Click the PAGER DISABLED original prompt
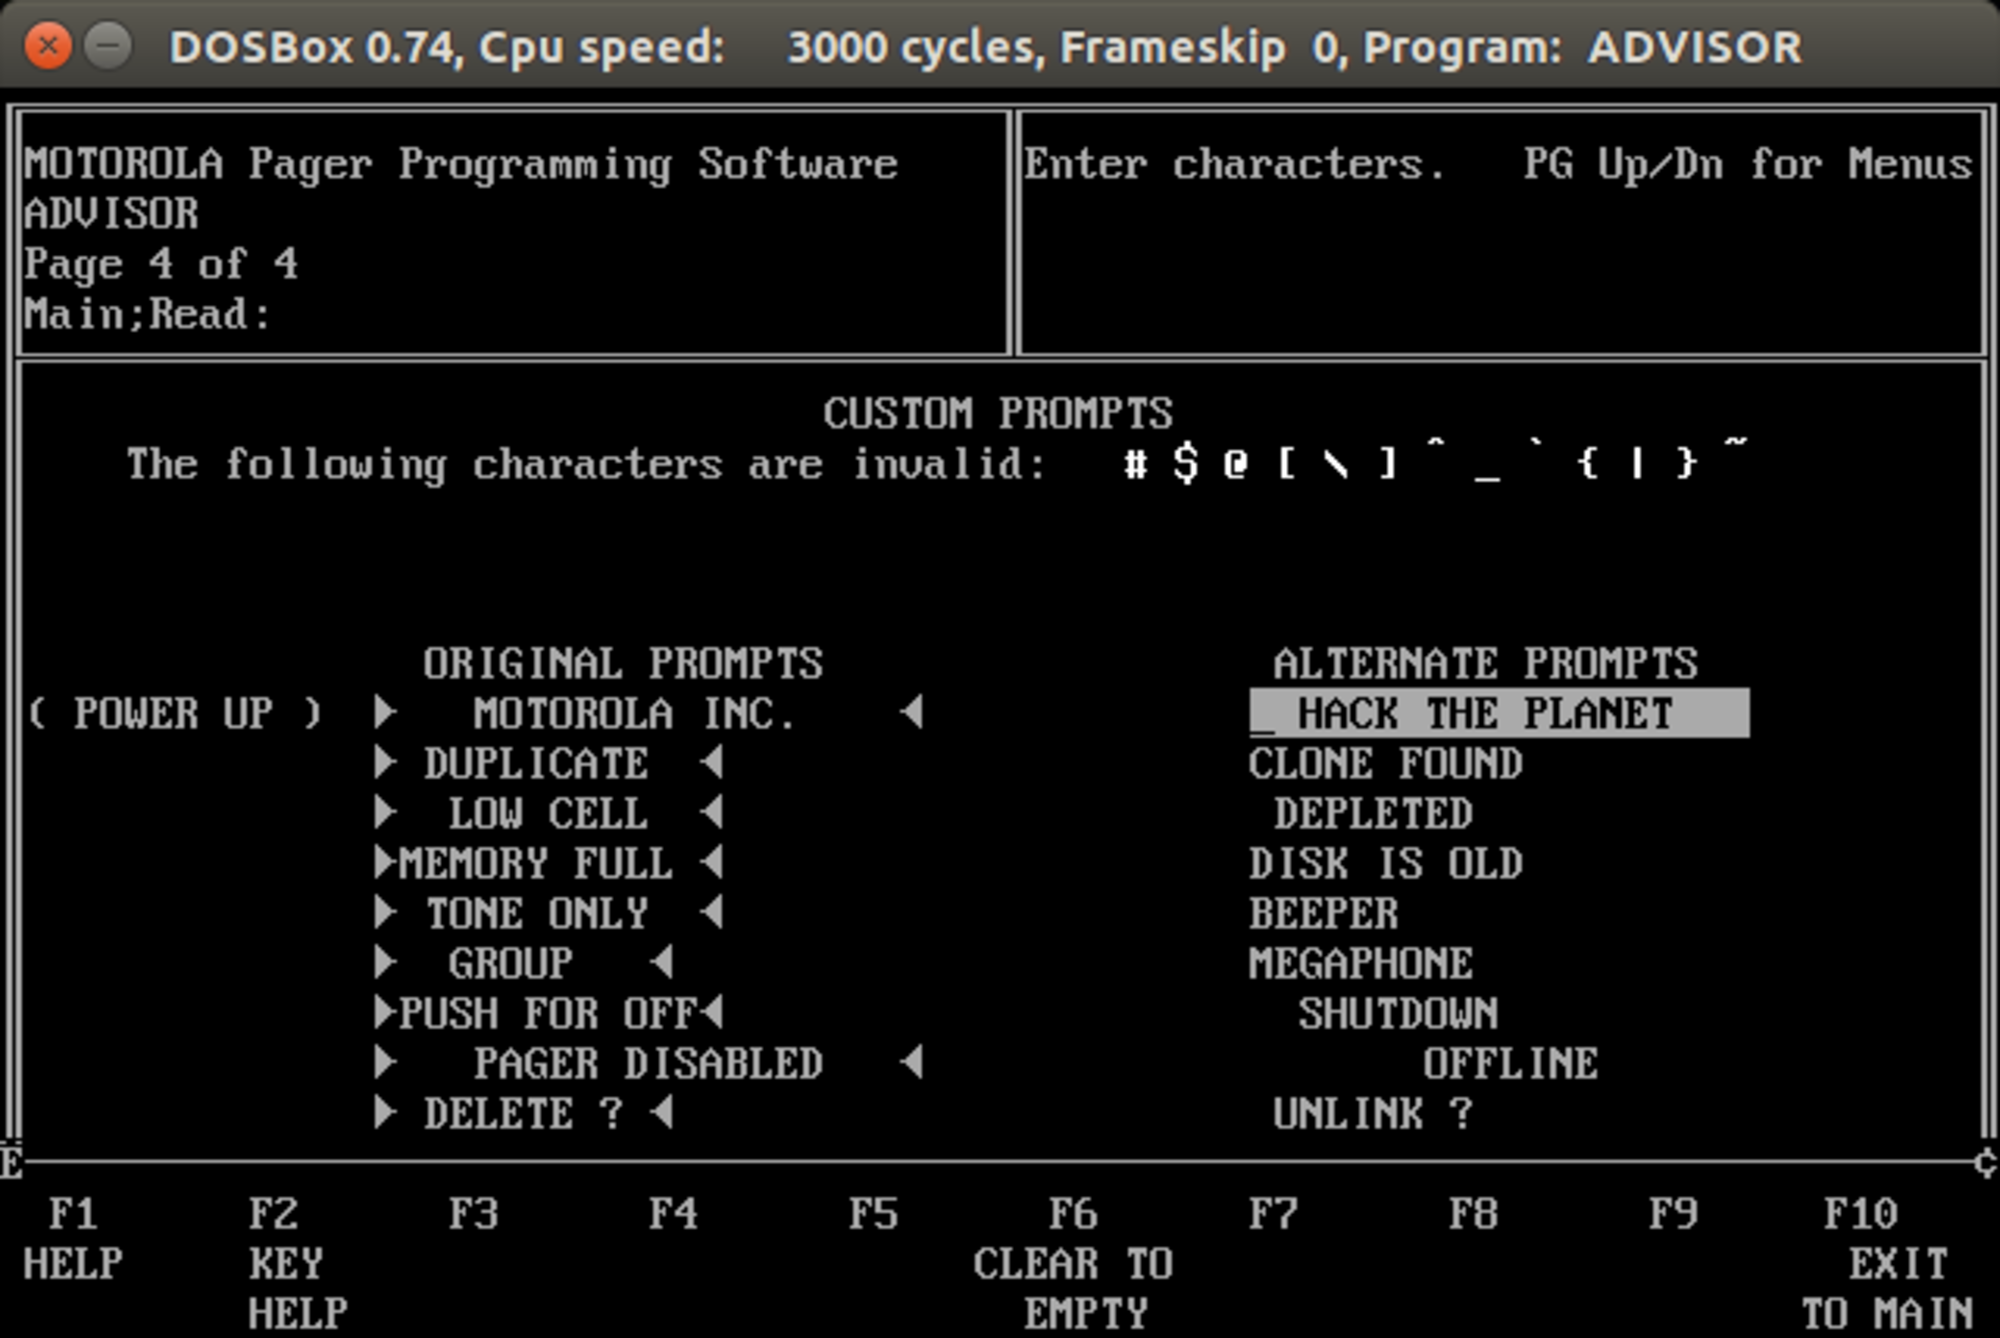Image resolution: width=2000 pixels, height=1338 pixels. [x=648, y=1064]
